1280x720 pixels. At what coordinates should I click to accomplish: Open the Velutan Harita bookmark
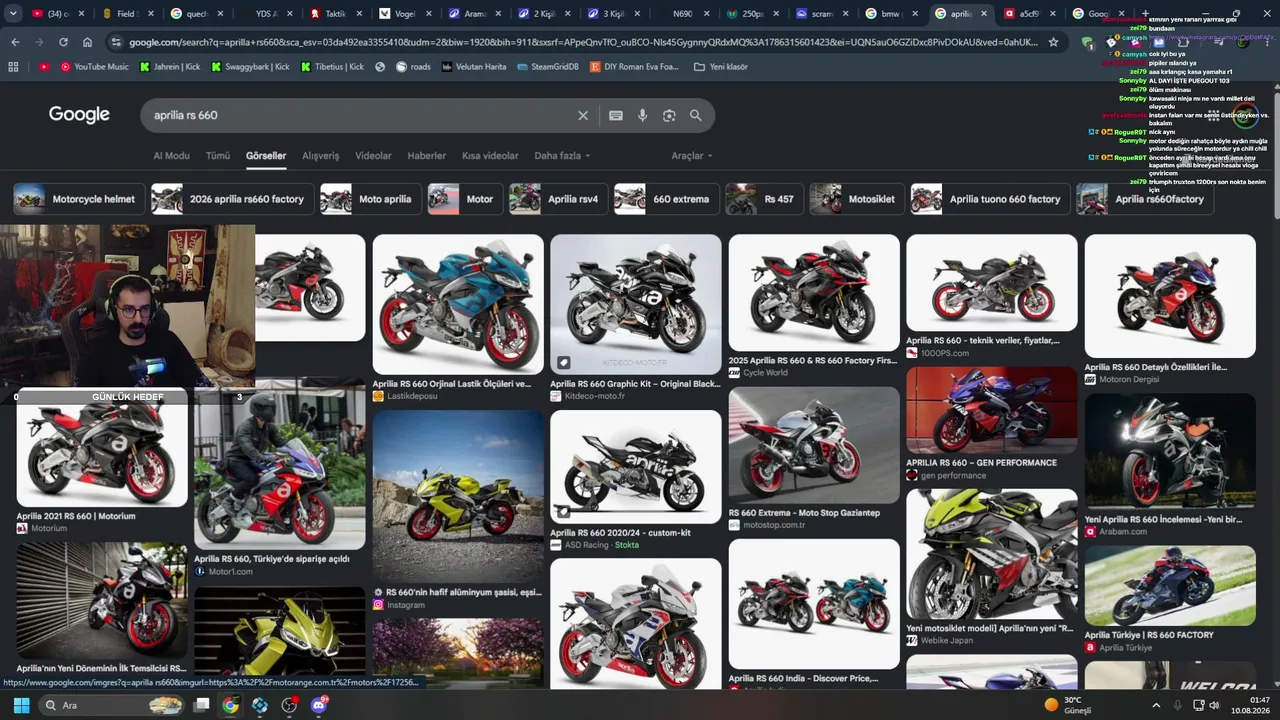(473, 67)
